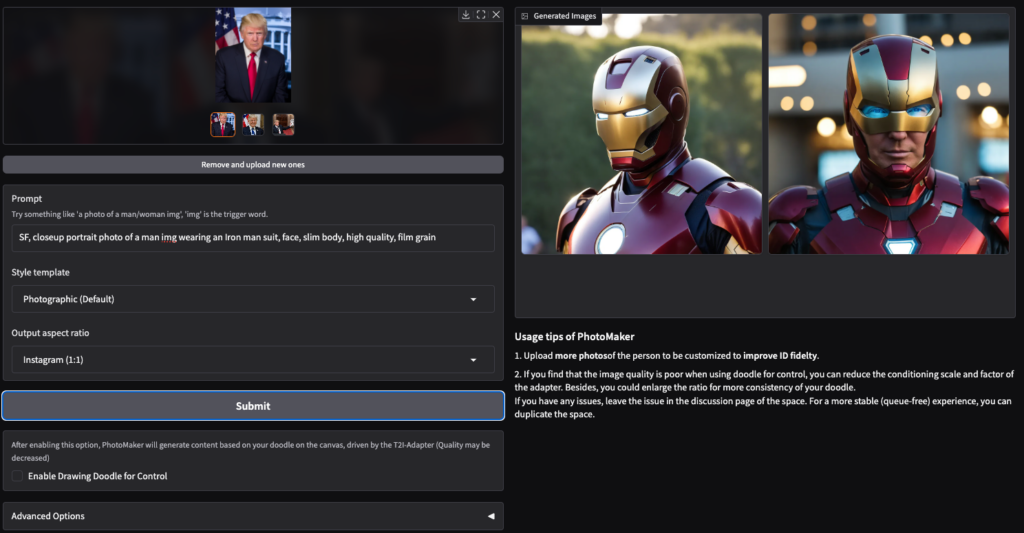Click the Advanced Options triangle arrow
This screenshot has height=533, width=1024.
click(490, 516)
